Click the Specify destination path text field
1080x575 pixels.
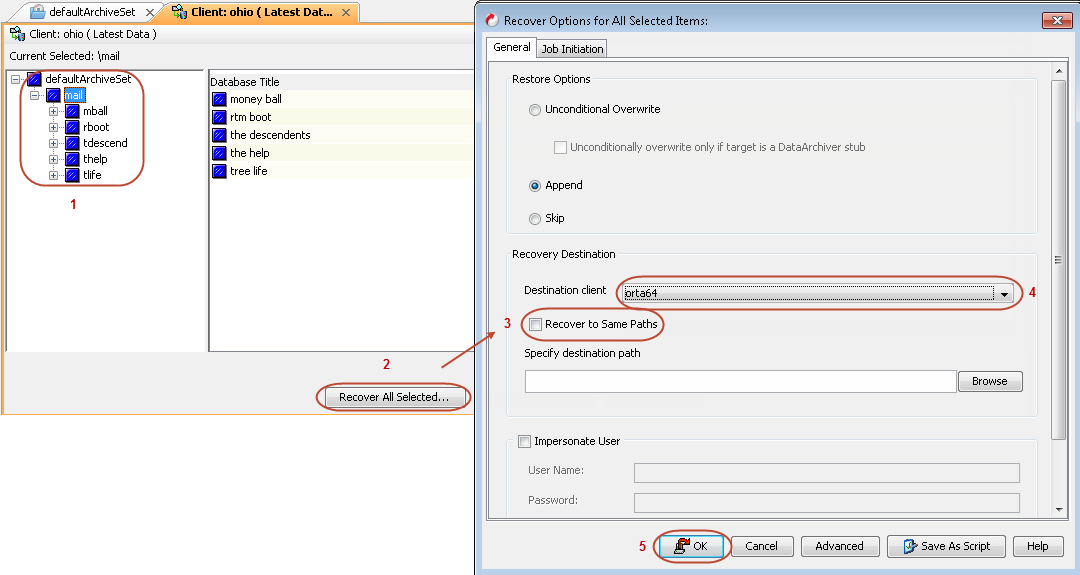coord(740,381)
